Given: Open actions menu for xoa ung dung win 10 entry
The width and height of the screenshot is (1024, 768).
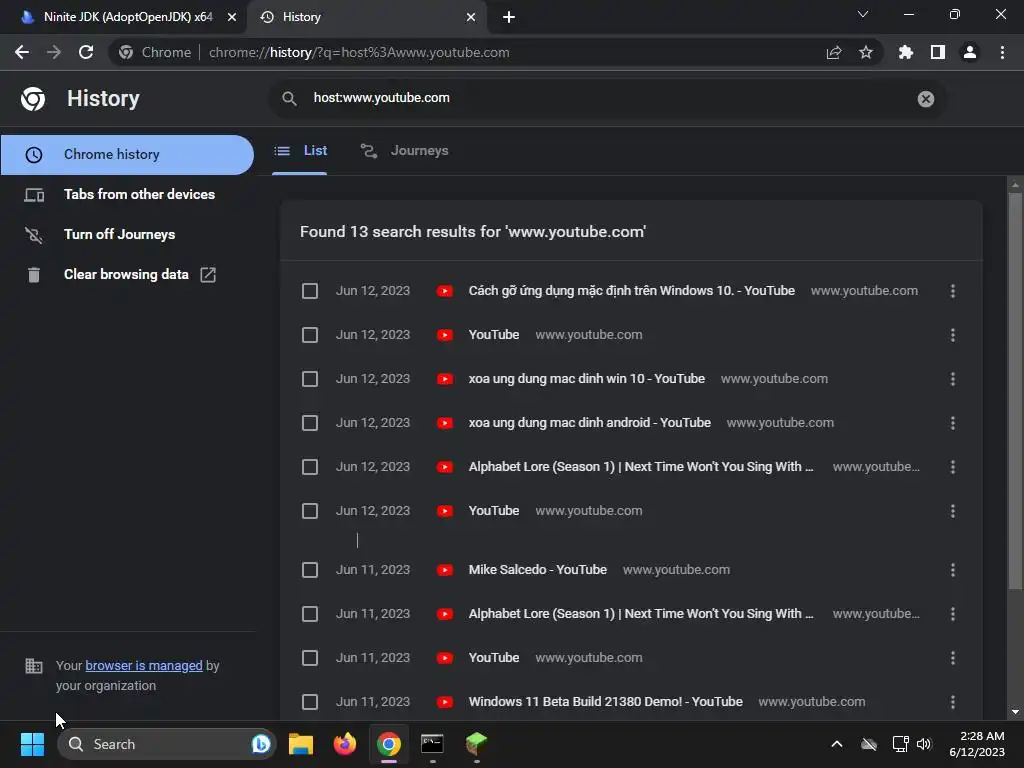Looking at the screenshot, I should (x=953, y=379).
